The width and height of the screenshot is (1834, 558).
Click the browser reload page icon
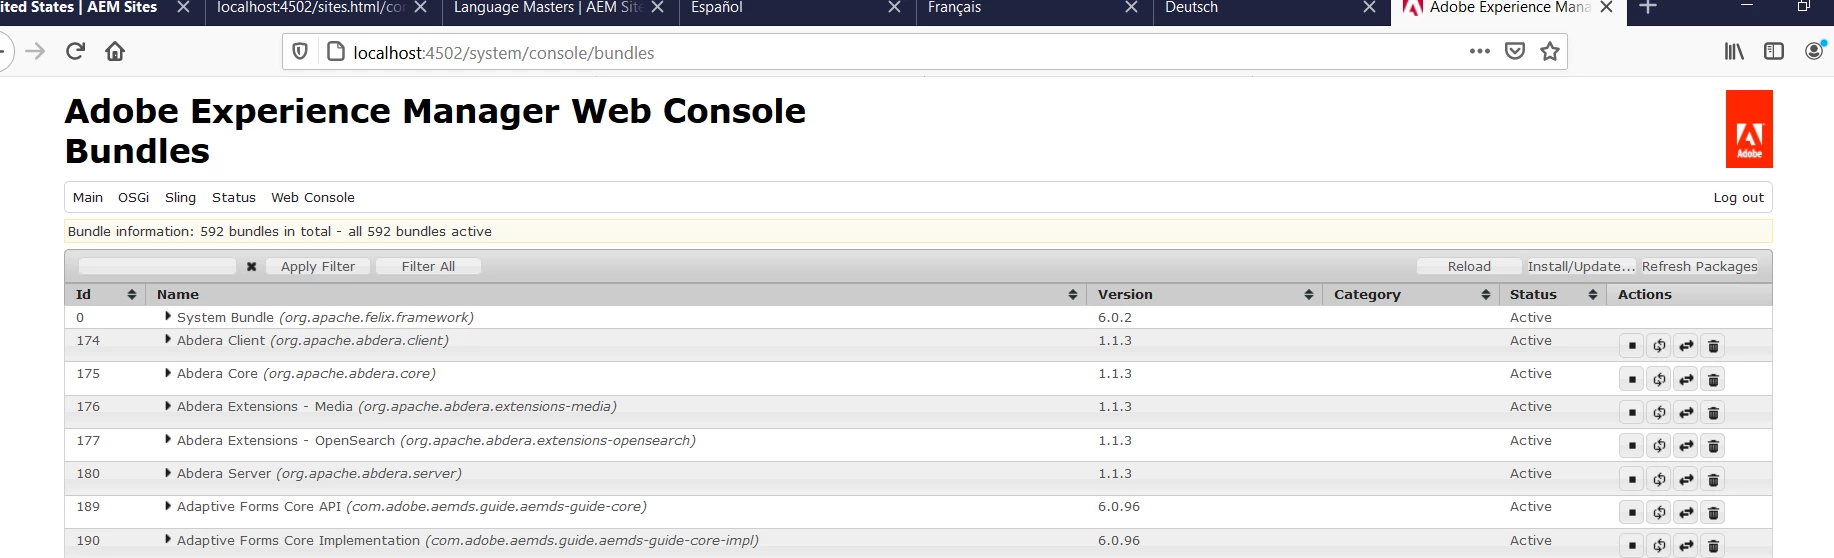click(75, 51)
